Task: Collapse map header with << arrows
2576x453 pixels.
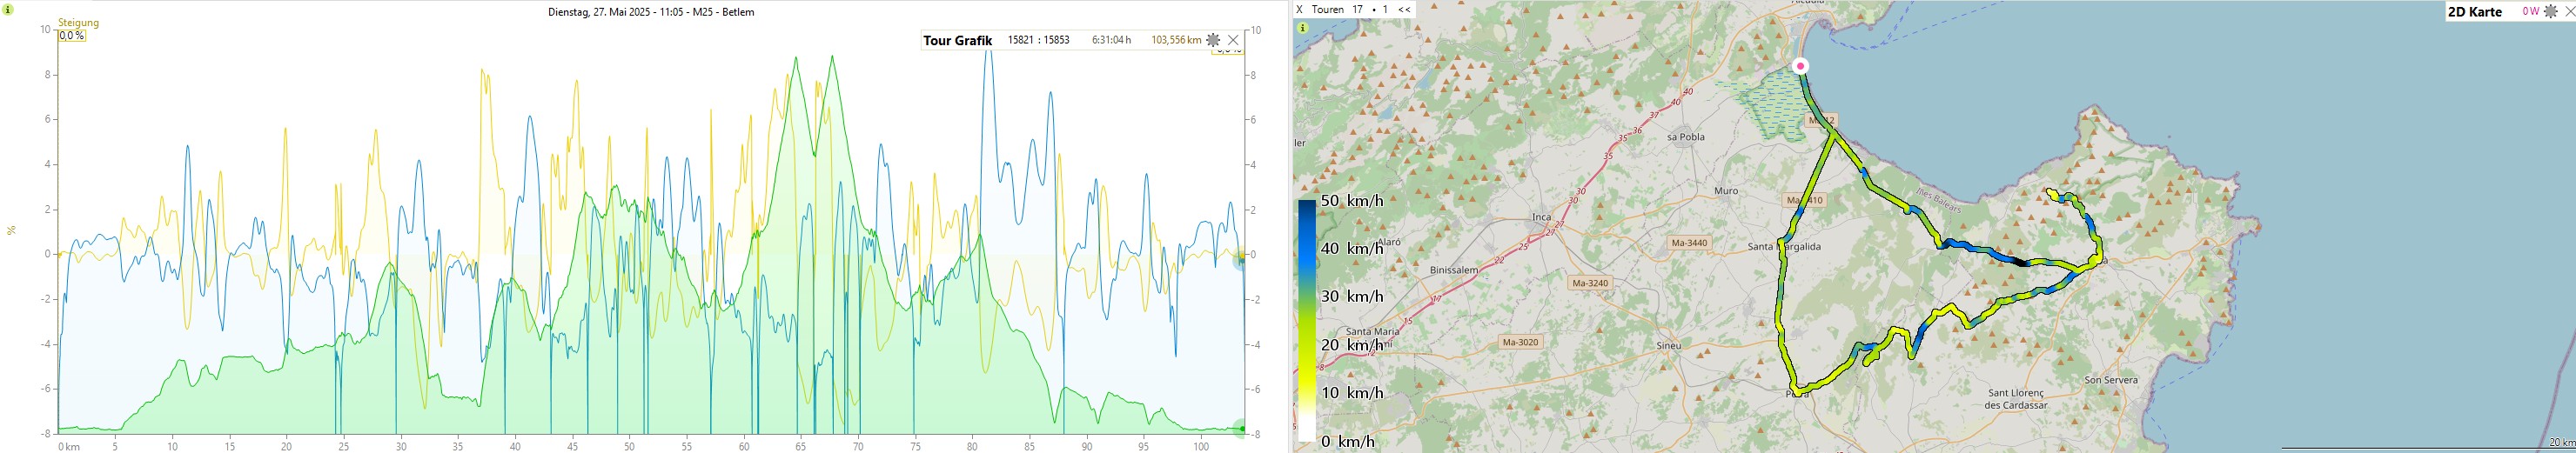Action: point(1404,9)
